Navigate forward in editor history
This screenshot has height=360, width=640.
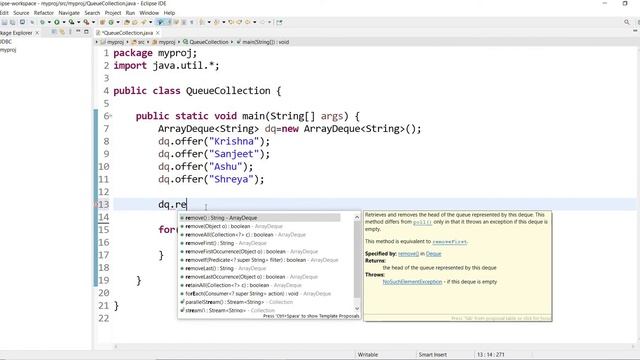262,22
